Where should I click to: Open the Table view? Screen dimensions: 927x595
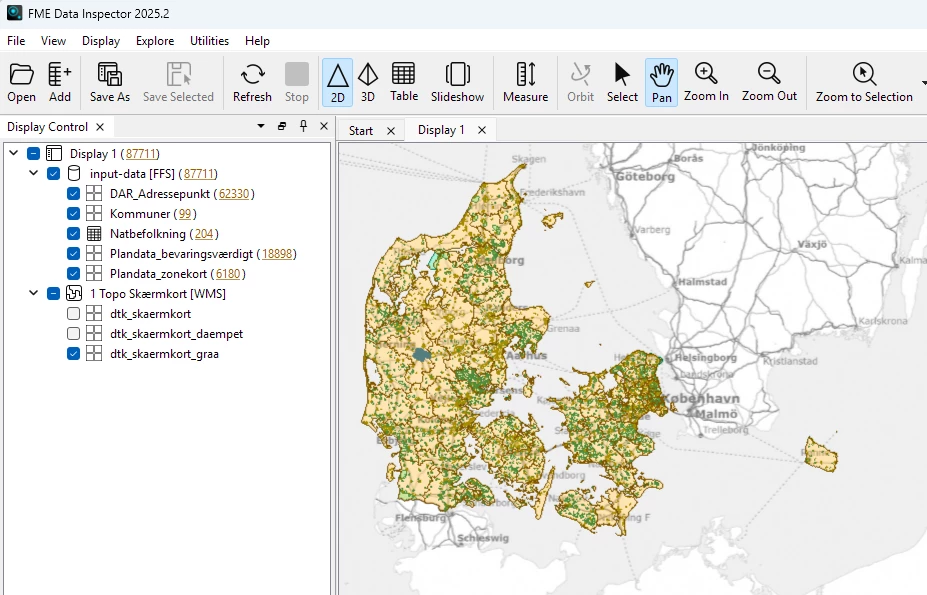[404, 82]
